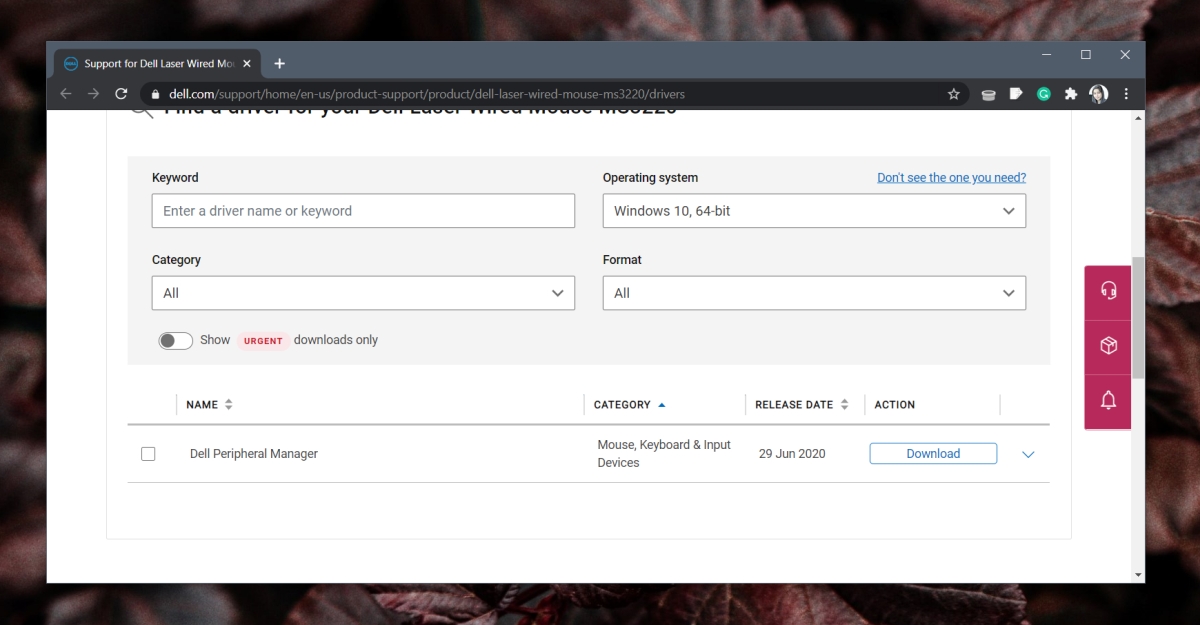Toggle Show urgent downloads only switch

click(175, 341)
